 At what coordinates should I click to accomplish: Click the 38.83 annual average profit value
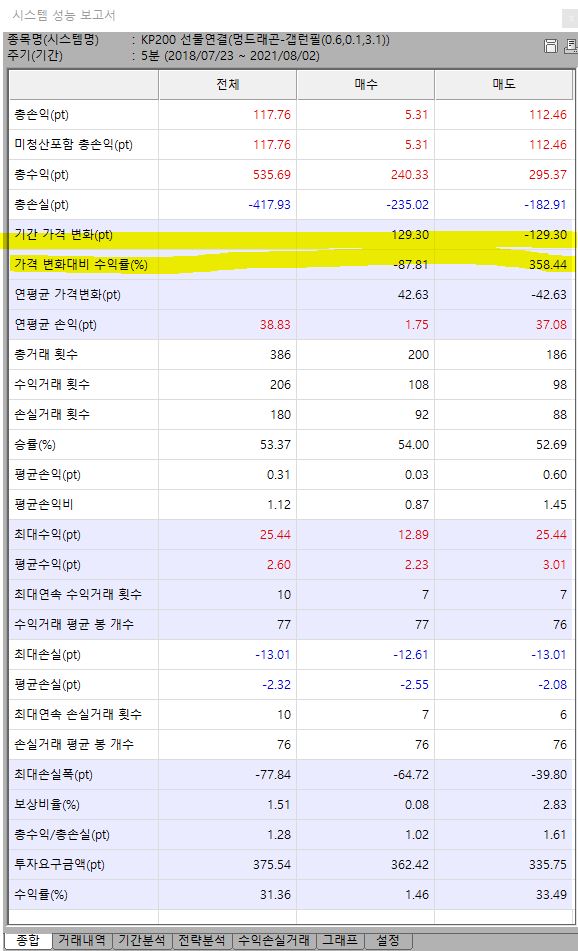275,325
